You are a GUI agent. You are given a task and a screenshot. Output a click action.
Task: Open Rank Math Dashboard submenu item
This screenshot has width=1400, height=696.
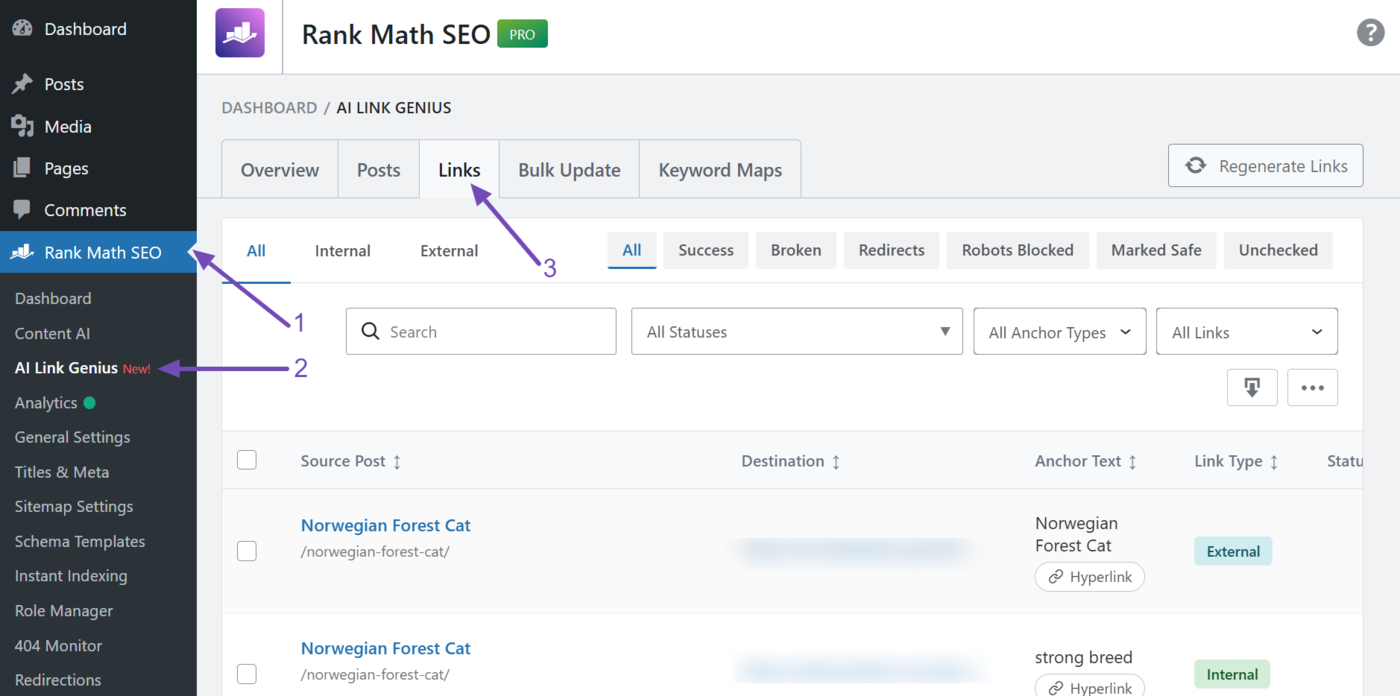tap(53, 298)
